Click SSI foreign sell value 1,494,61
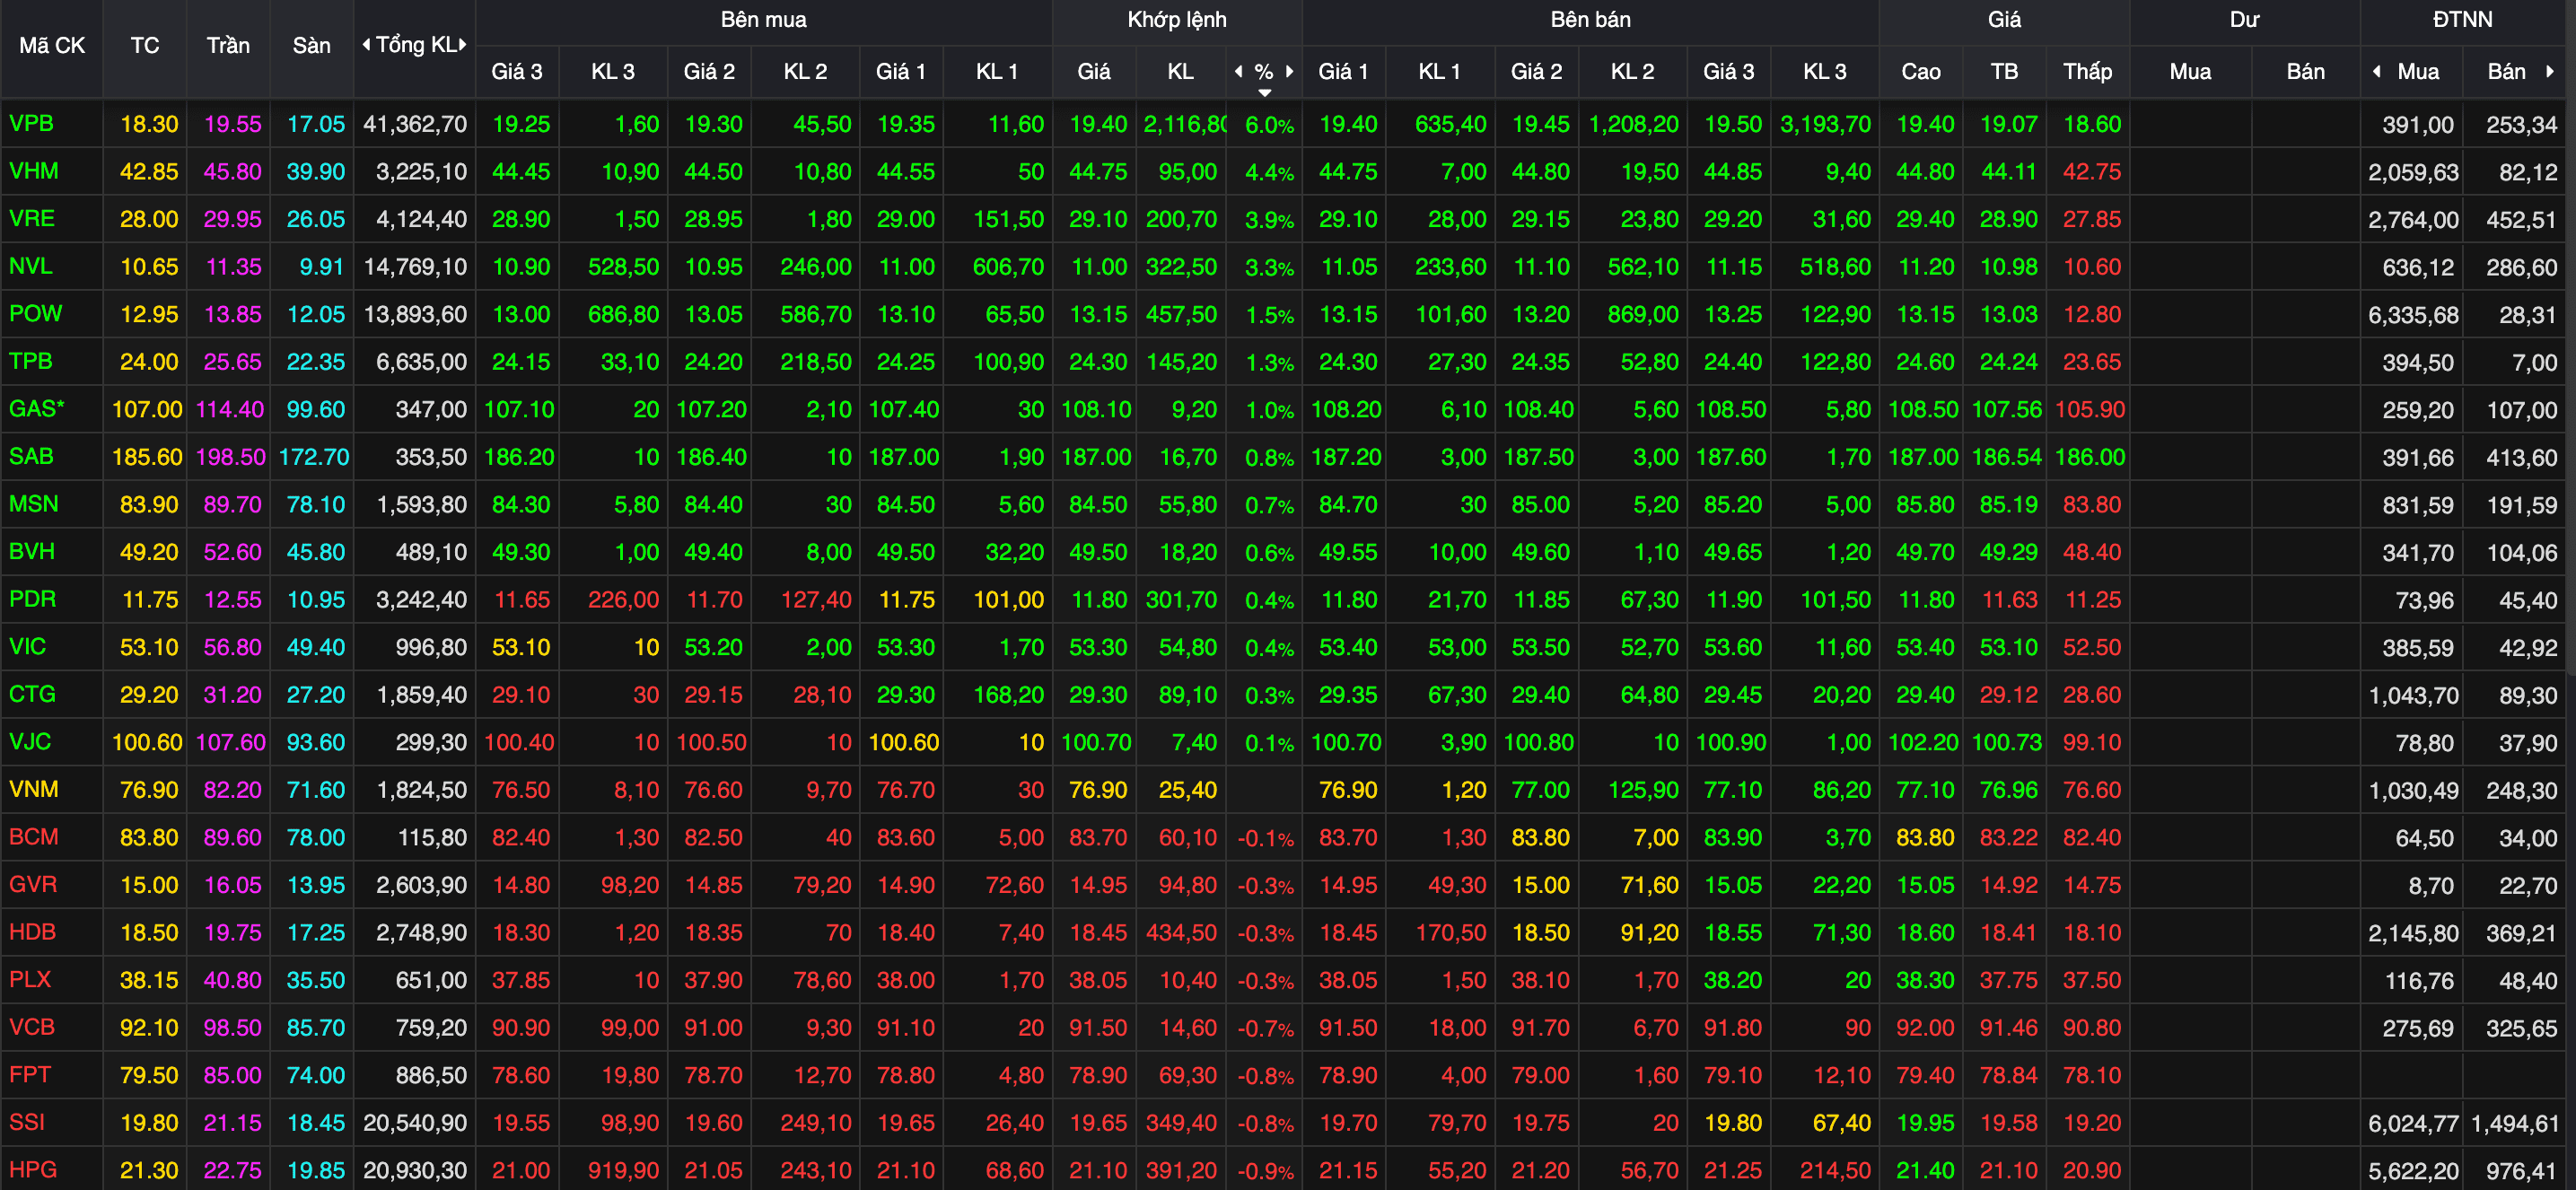2576x1190 pixels. [2514, 1123]
